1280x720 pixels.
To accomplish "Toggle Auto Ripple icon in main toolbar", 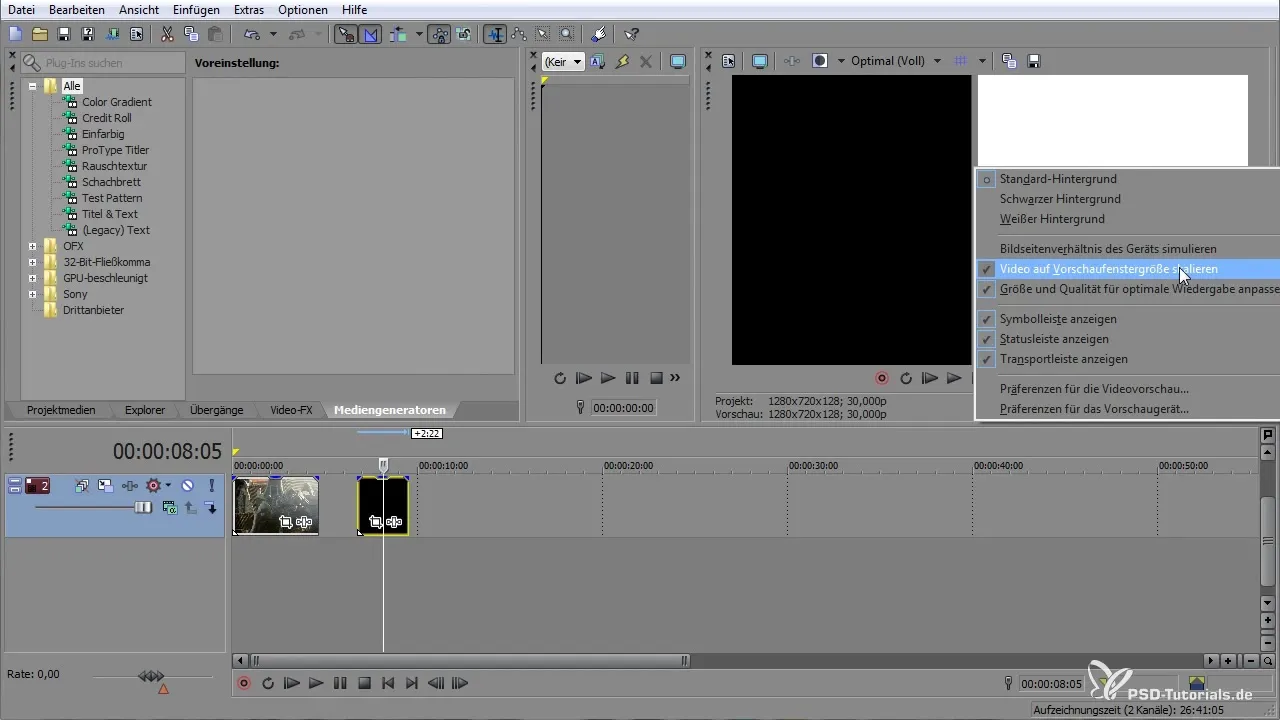I will (x=397, y=34).
